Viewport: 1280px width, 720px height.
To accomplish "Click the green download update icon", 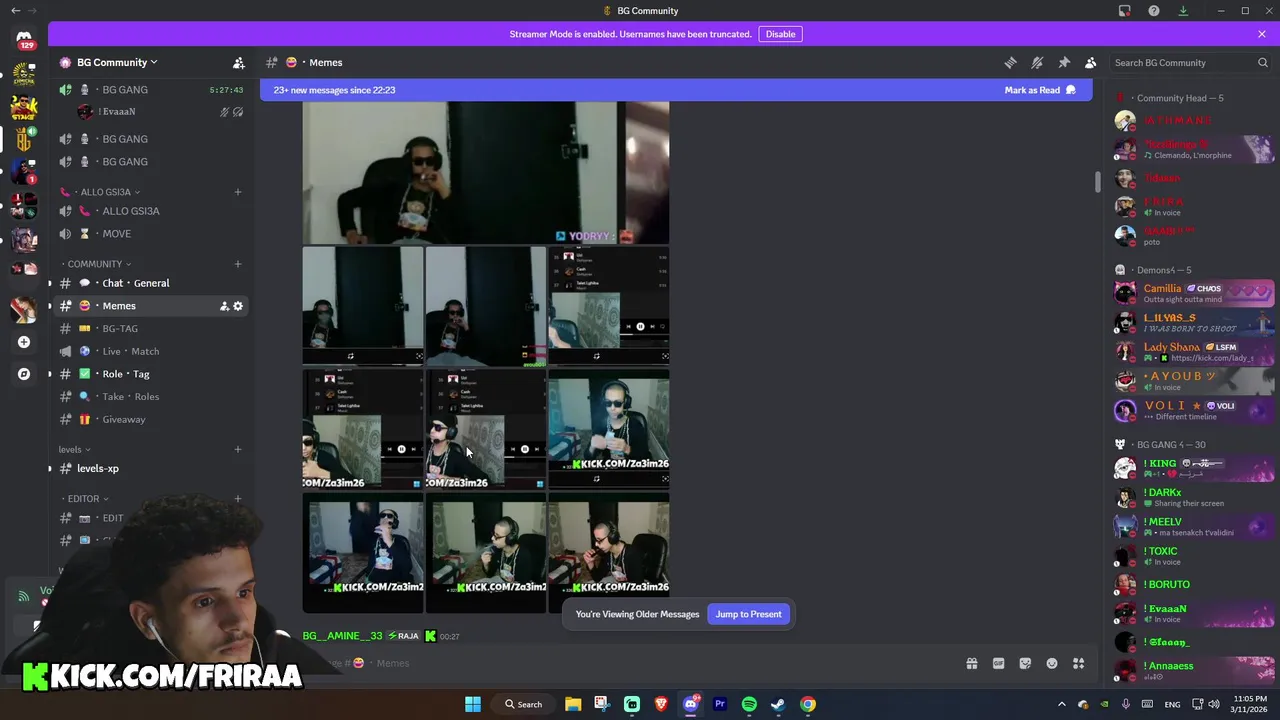I will (1183, 11).
